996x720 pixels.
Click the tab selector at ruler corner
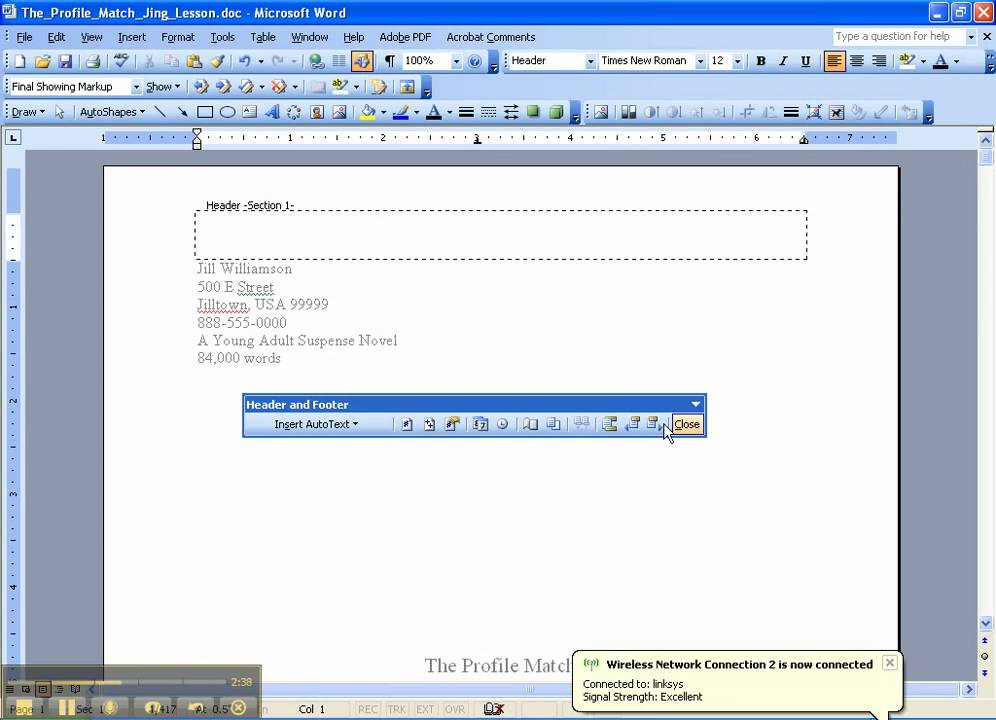13,137
